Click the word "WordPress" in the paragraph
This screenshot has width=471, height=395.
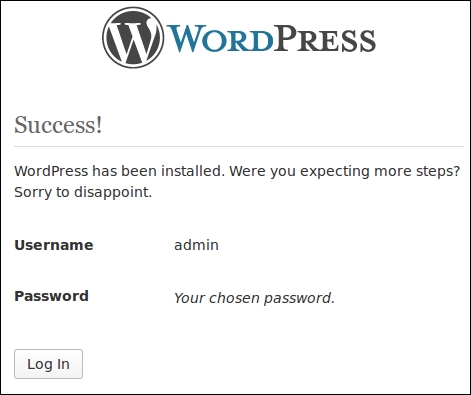click(51, 171)
